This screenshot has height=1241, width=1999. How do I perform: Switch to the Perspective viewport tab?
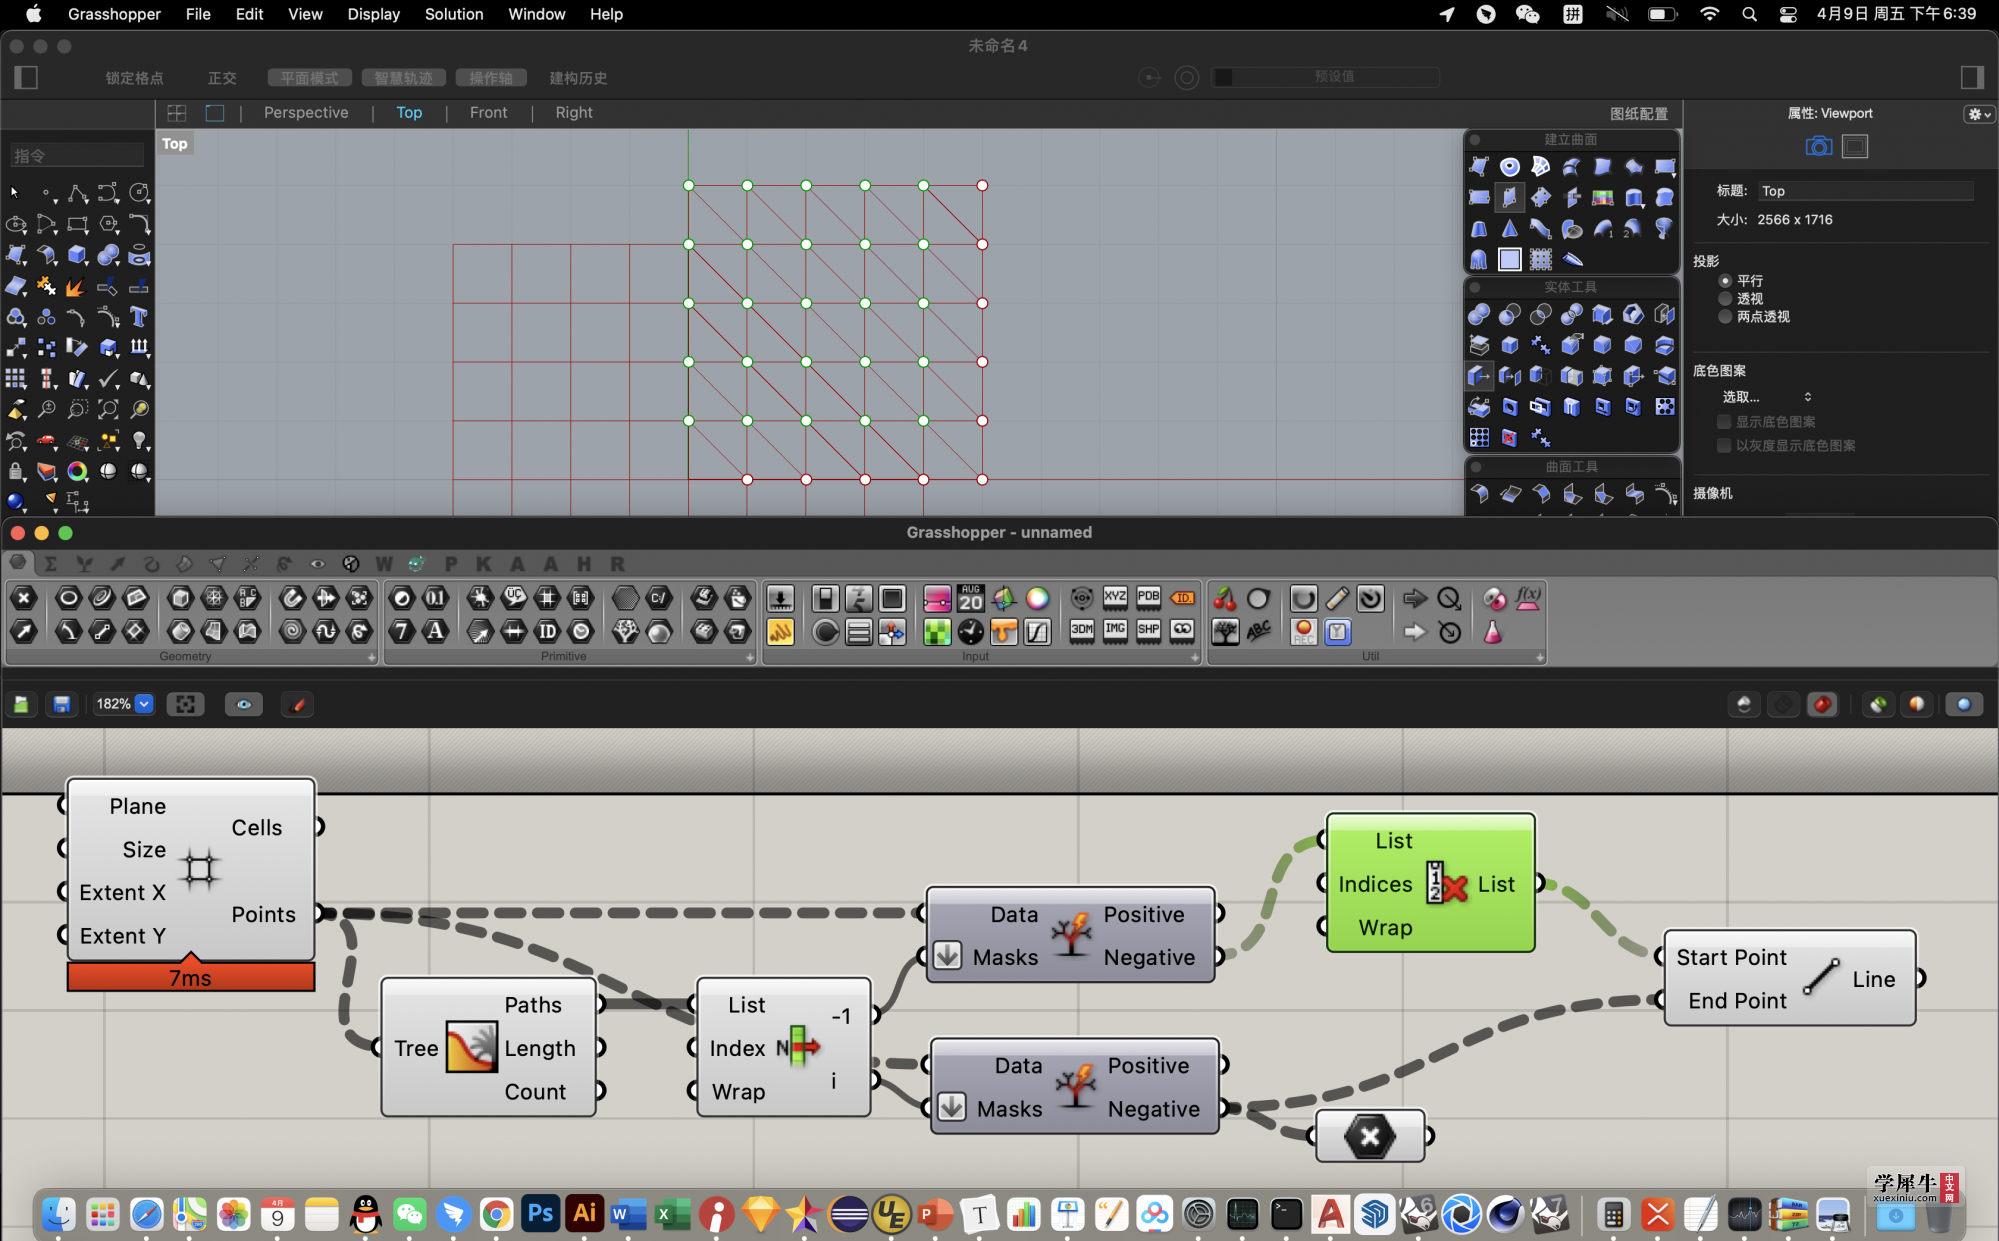coord(306,113)
